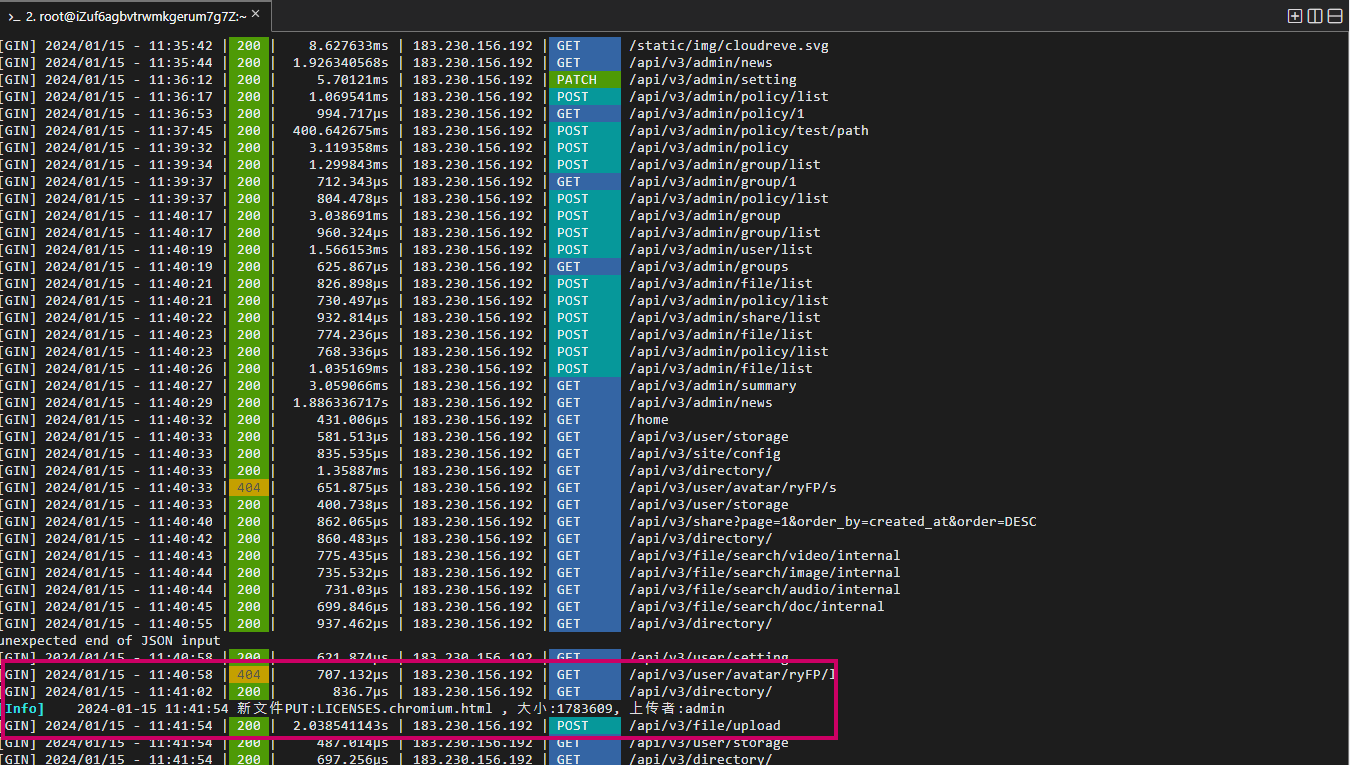Click the 'unexpected end of JSON input' line
The height and width of the screenshot is (765, 1350).
(x=110, y=641)
